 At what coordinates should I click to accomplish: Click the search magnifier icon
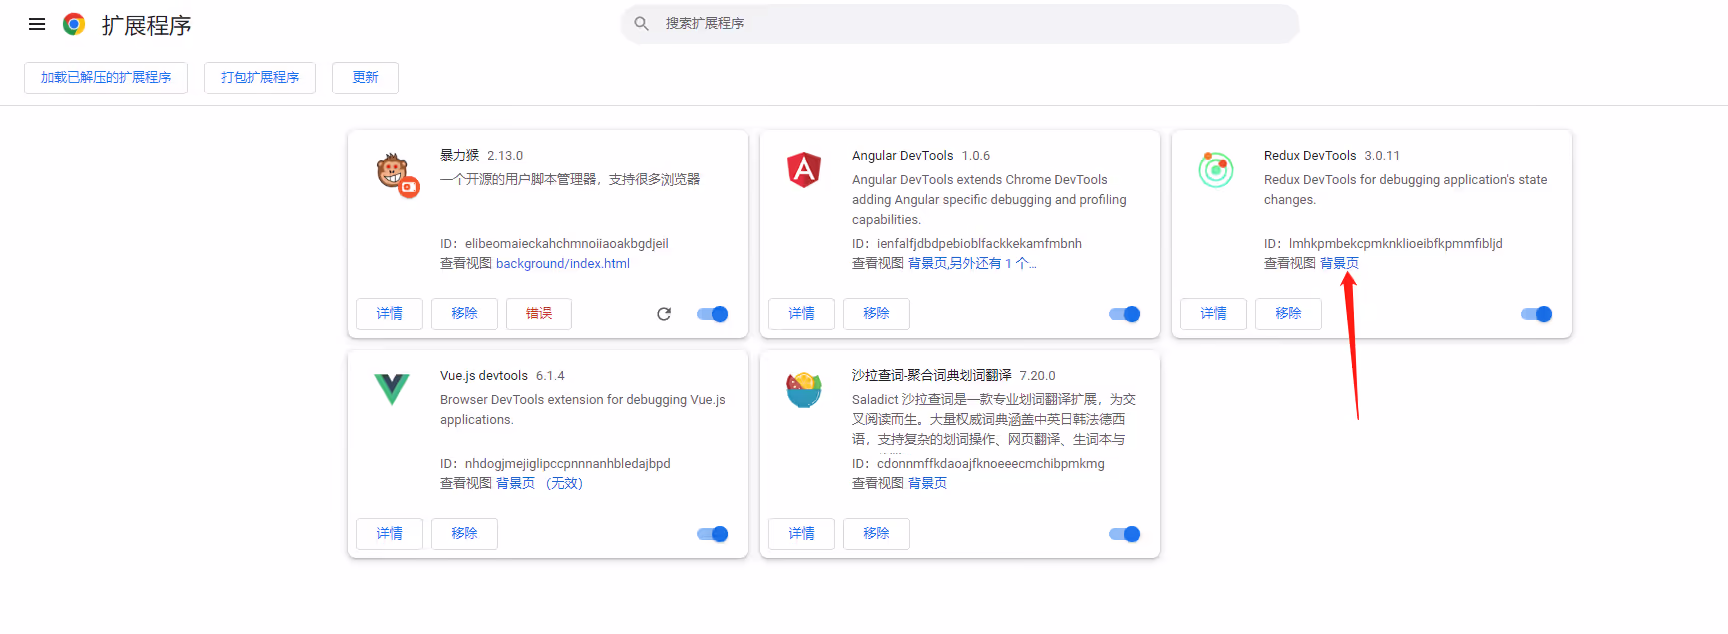click(x=642, y=23)
